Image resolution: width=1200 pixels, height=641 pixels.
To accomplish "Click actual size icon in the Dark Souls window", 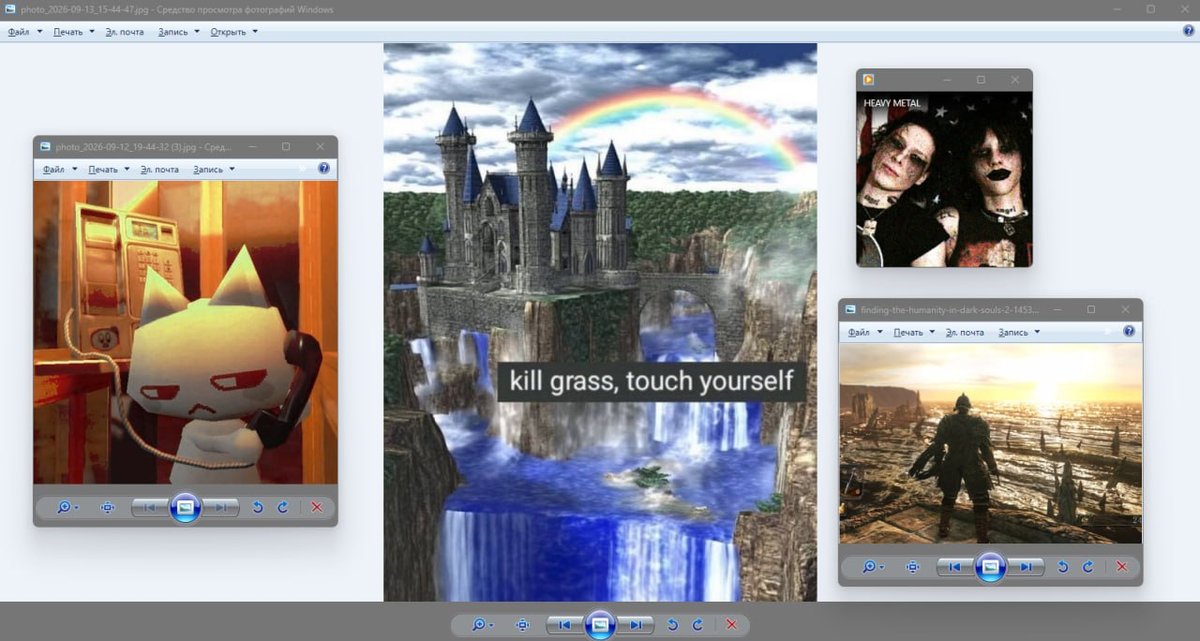I will tap(913, 567).
